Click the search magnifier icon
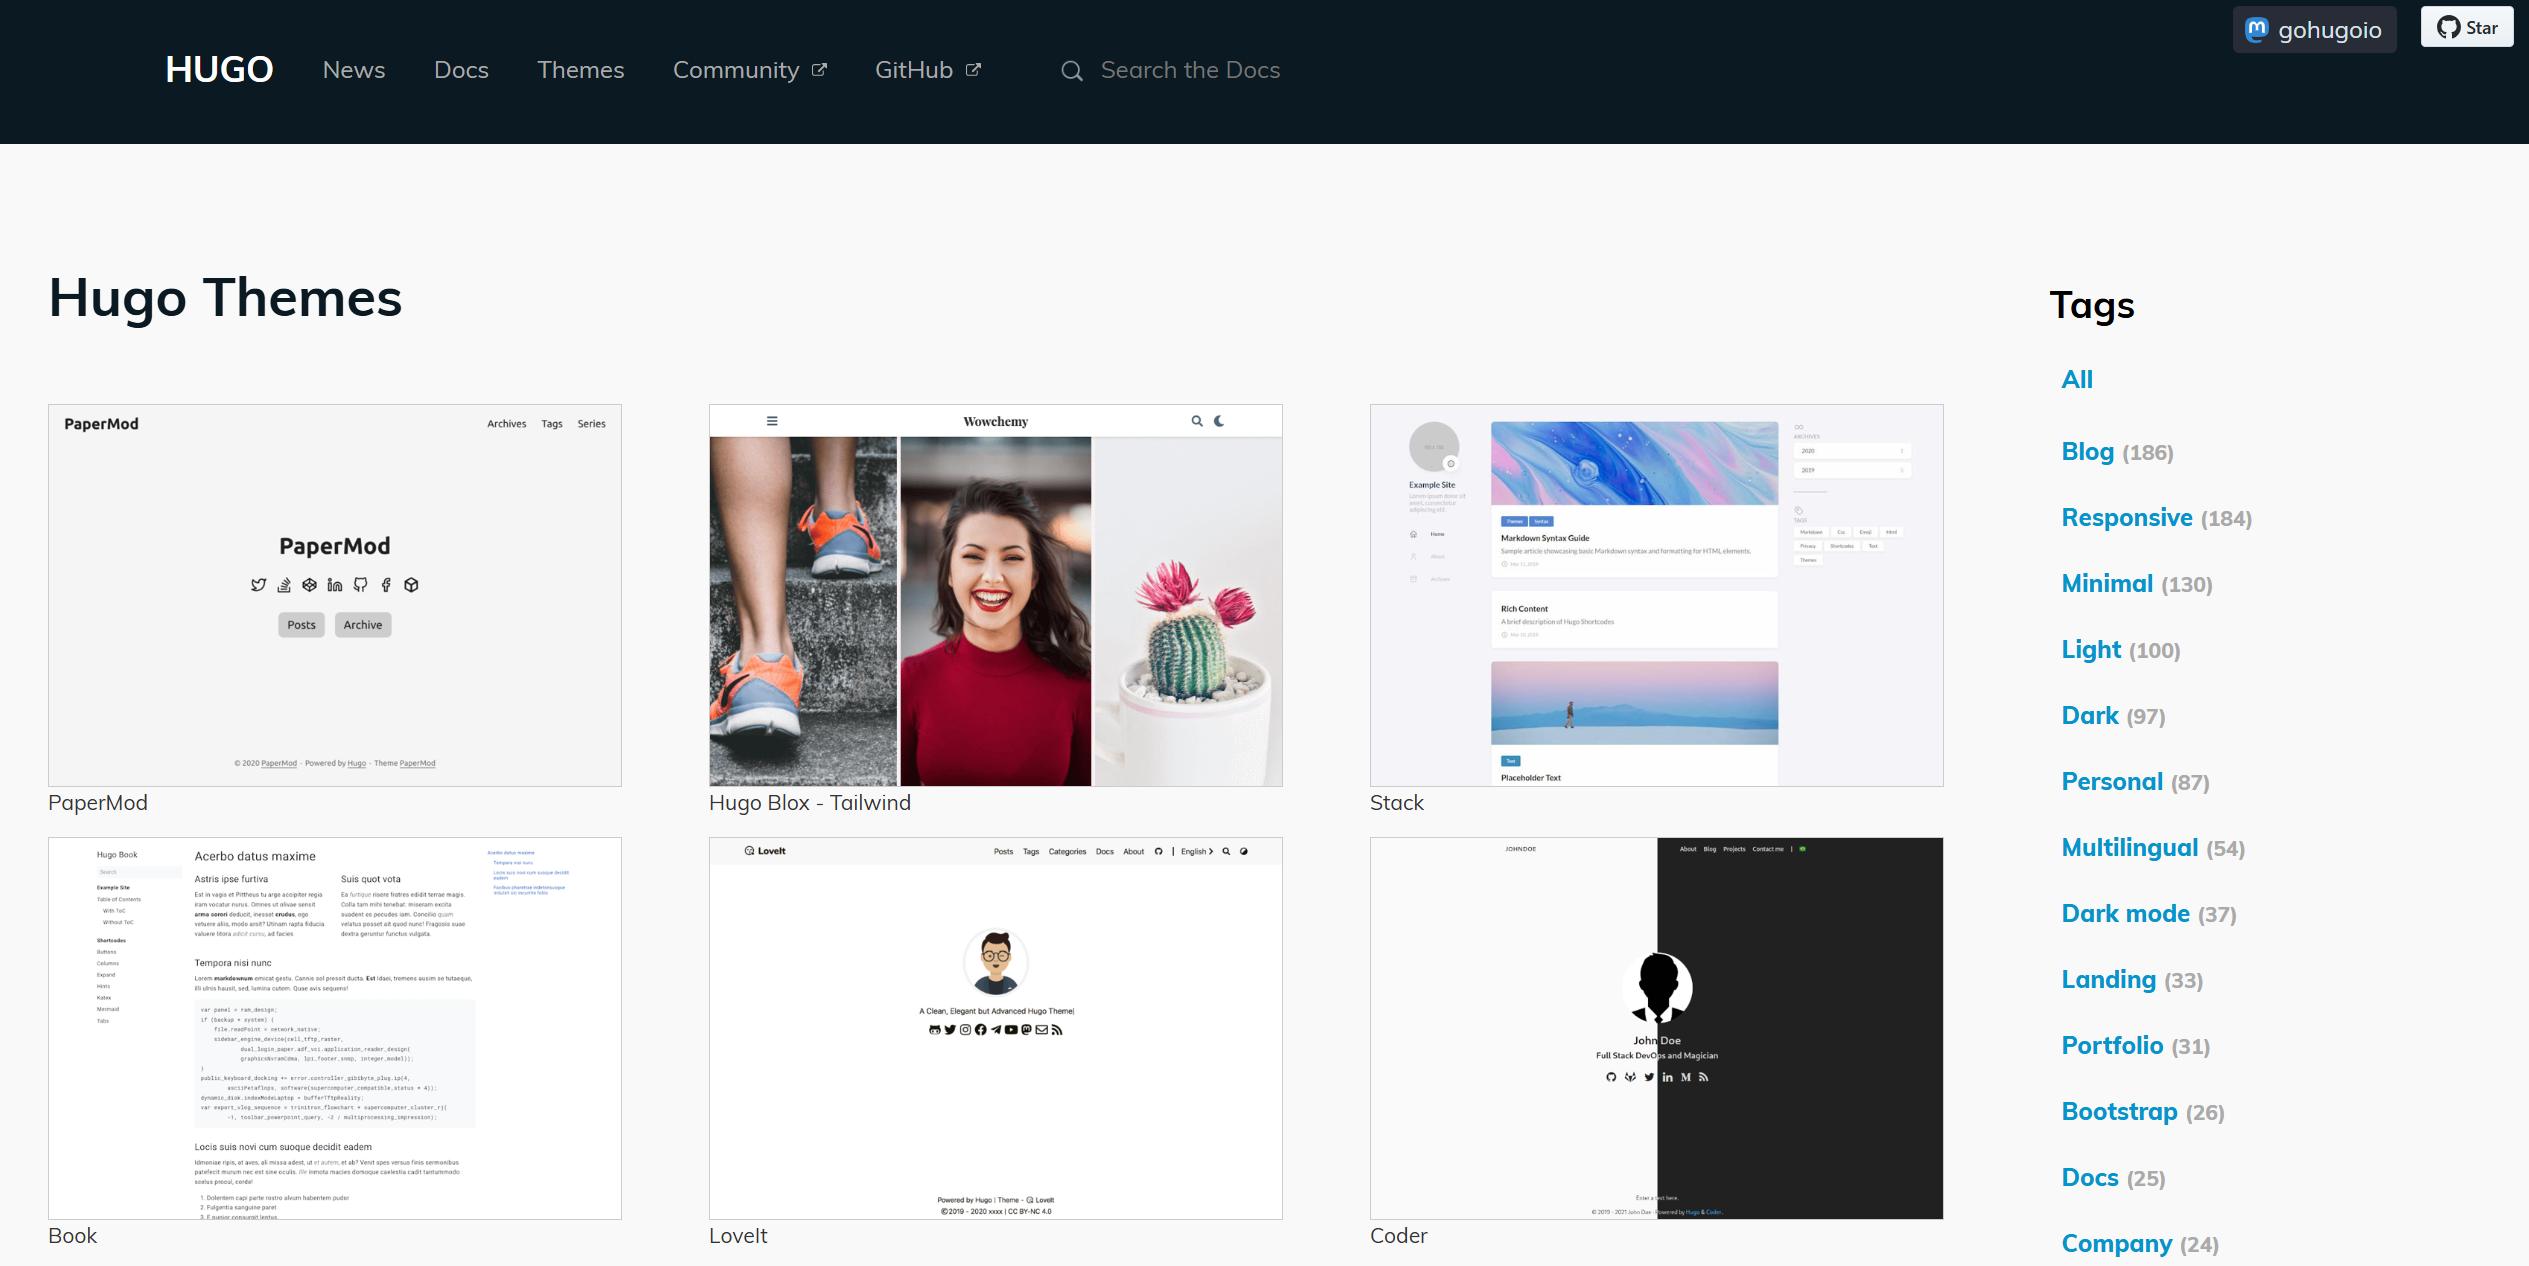 [x=1071, y=71]
